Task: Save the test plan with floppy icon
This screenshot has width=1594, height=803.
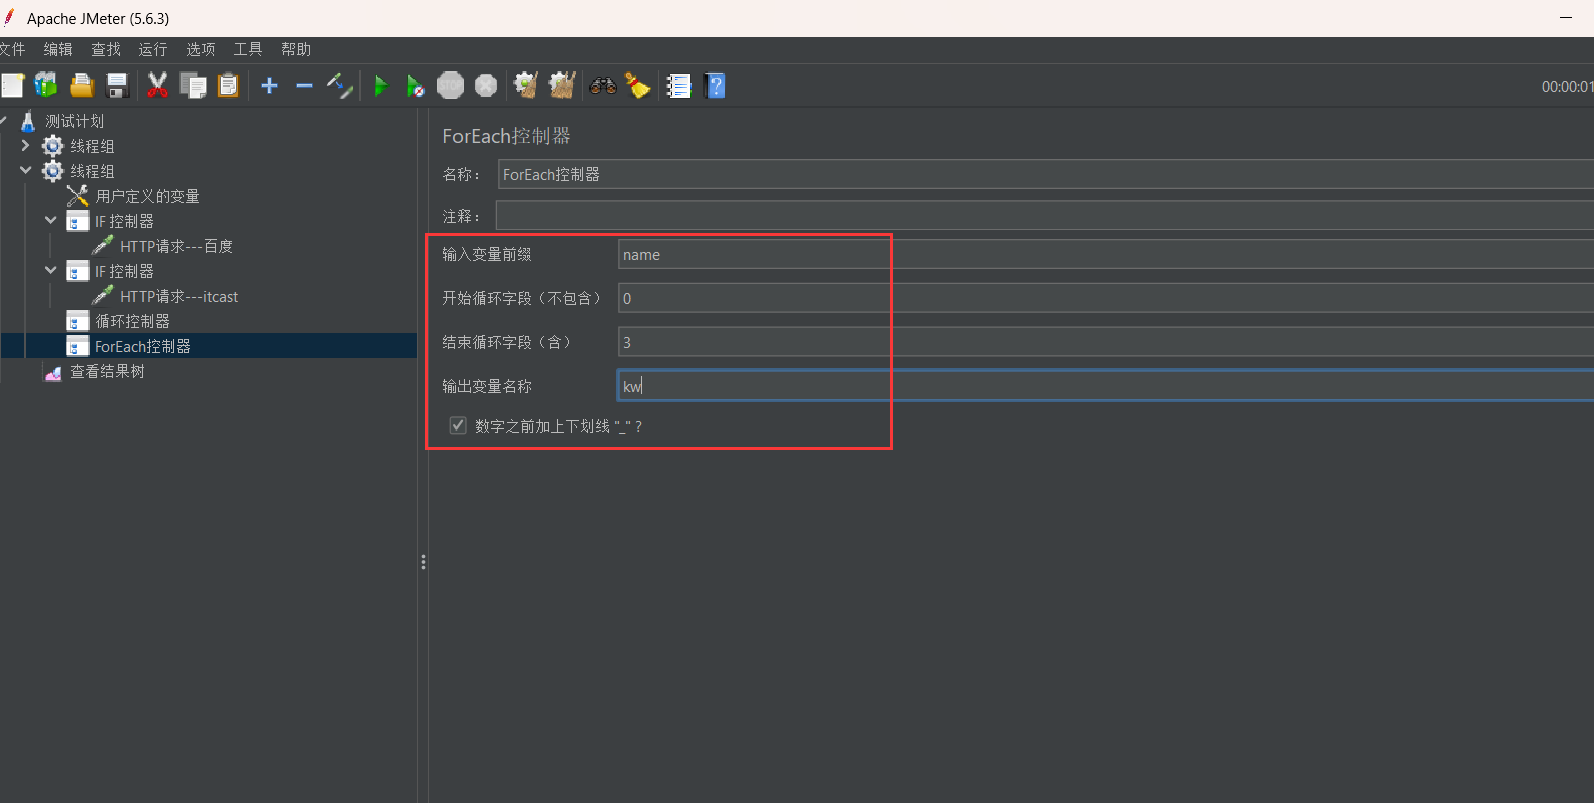Action: 118,86
